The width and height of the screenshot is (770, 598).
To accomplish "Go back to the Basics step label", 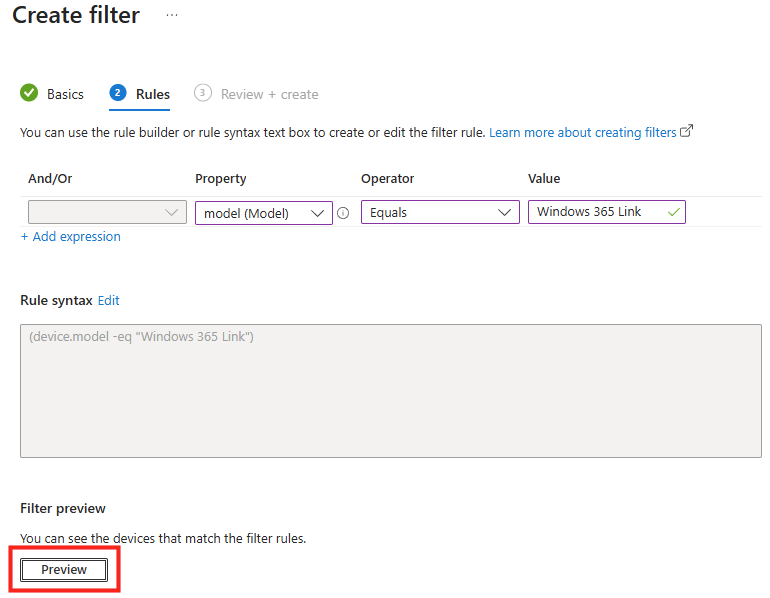I will pyautogui.click(x=65, y=94).
